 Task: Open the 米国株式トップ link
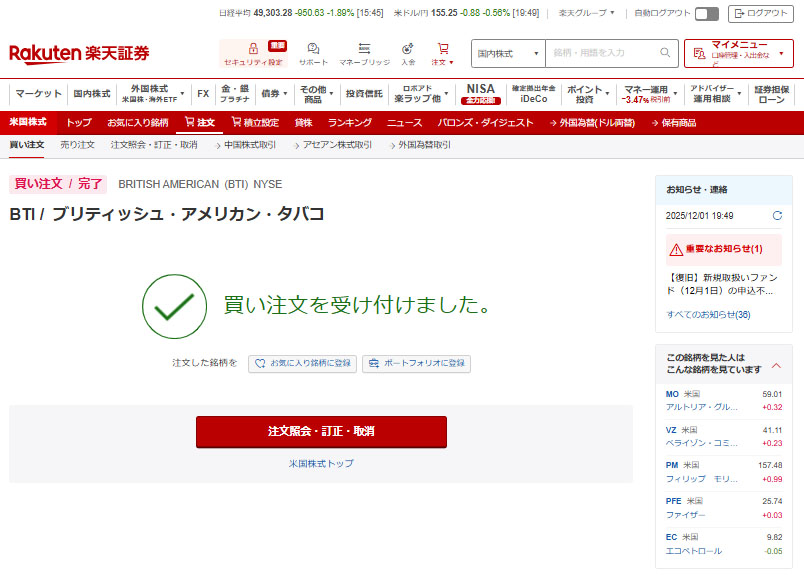pos(321,463)
